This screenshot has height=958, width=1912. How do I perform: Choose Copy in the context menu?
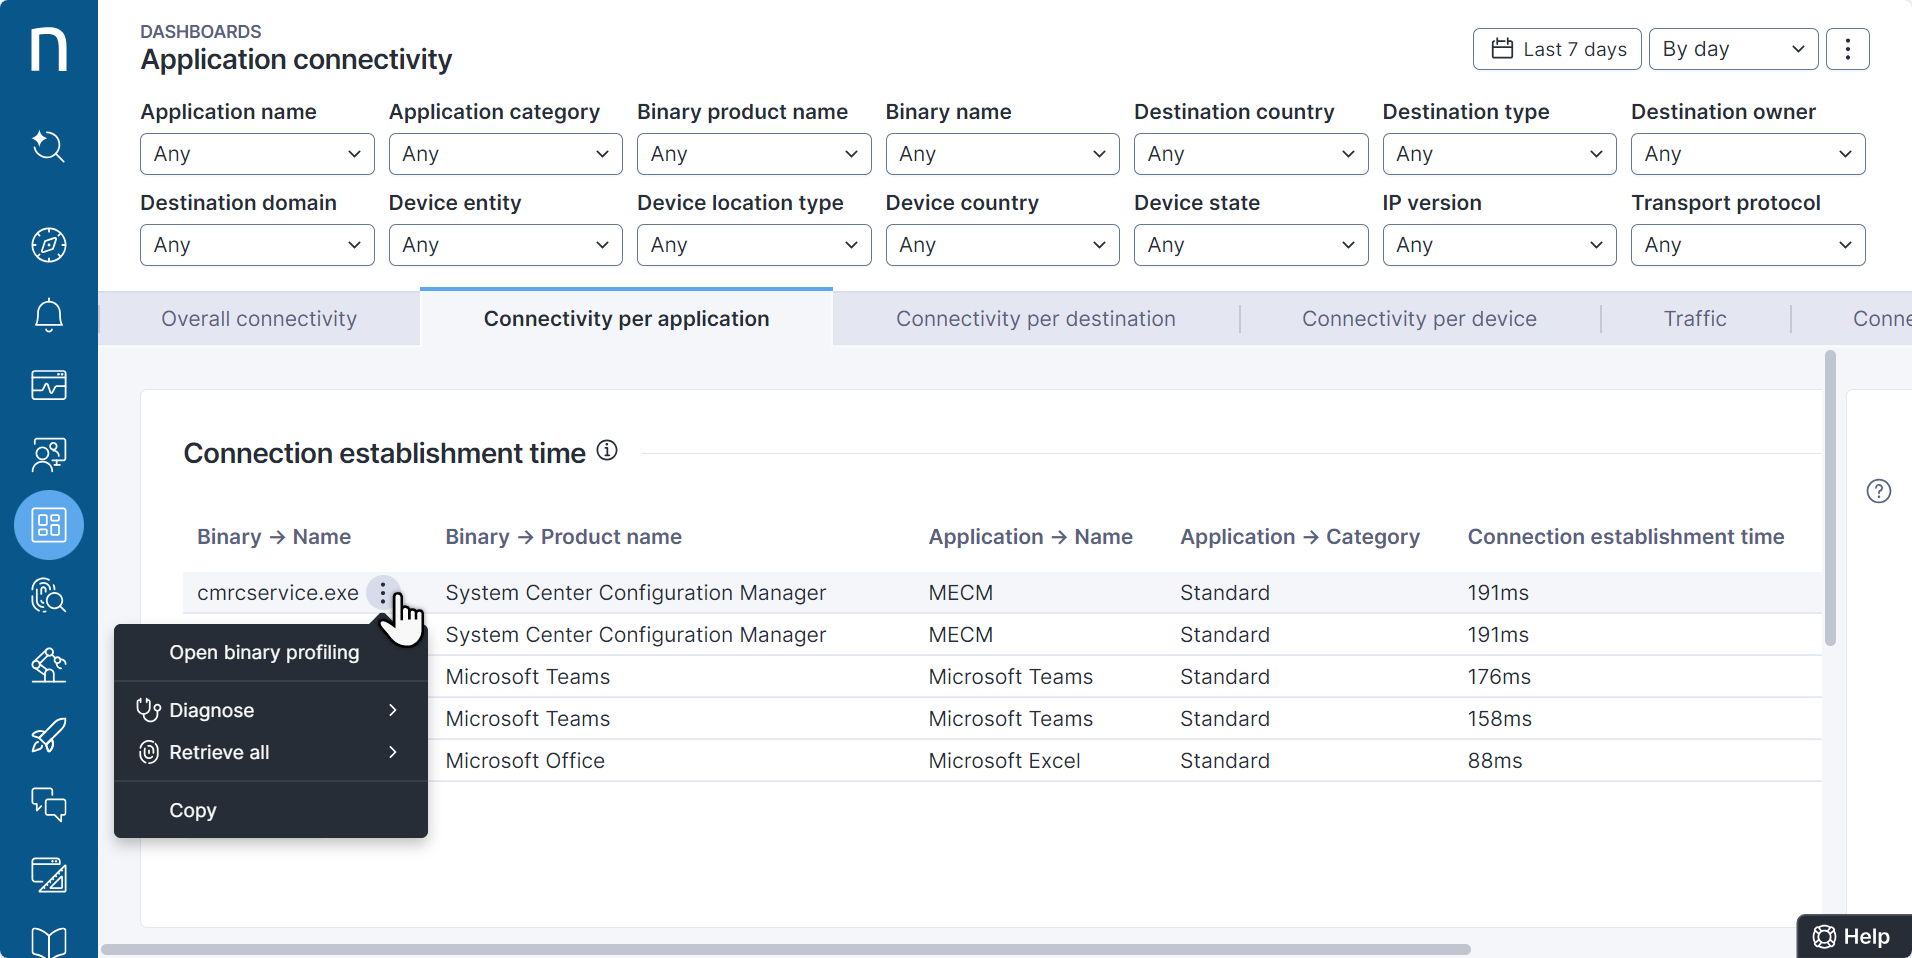271,810
